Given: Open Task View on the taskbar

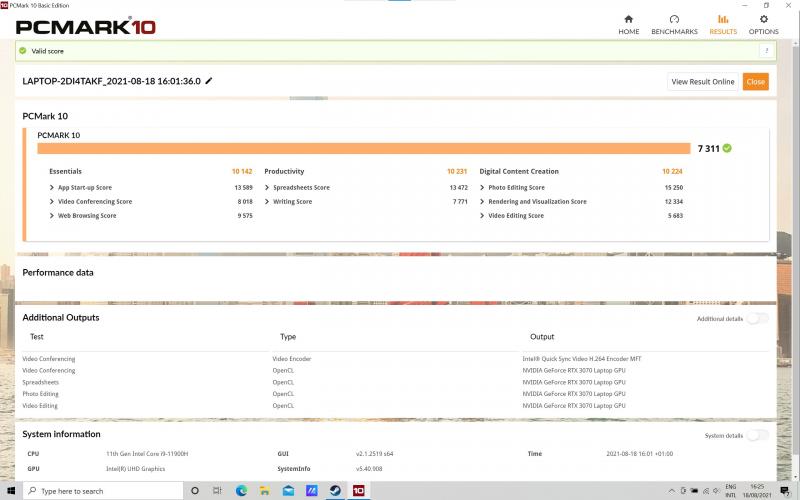Looking at the screenshot, I should [x=217, y=490].
